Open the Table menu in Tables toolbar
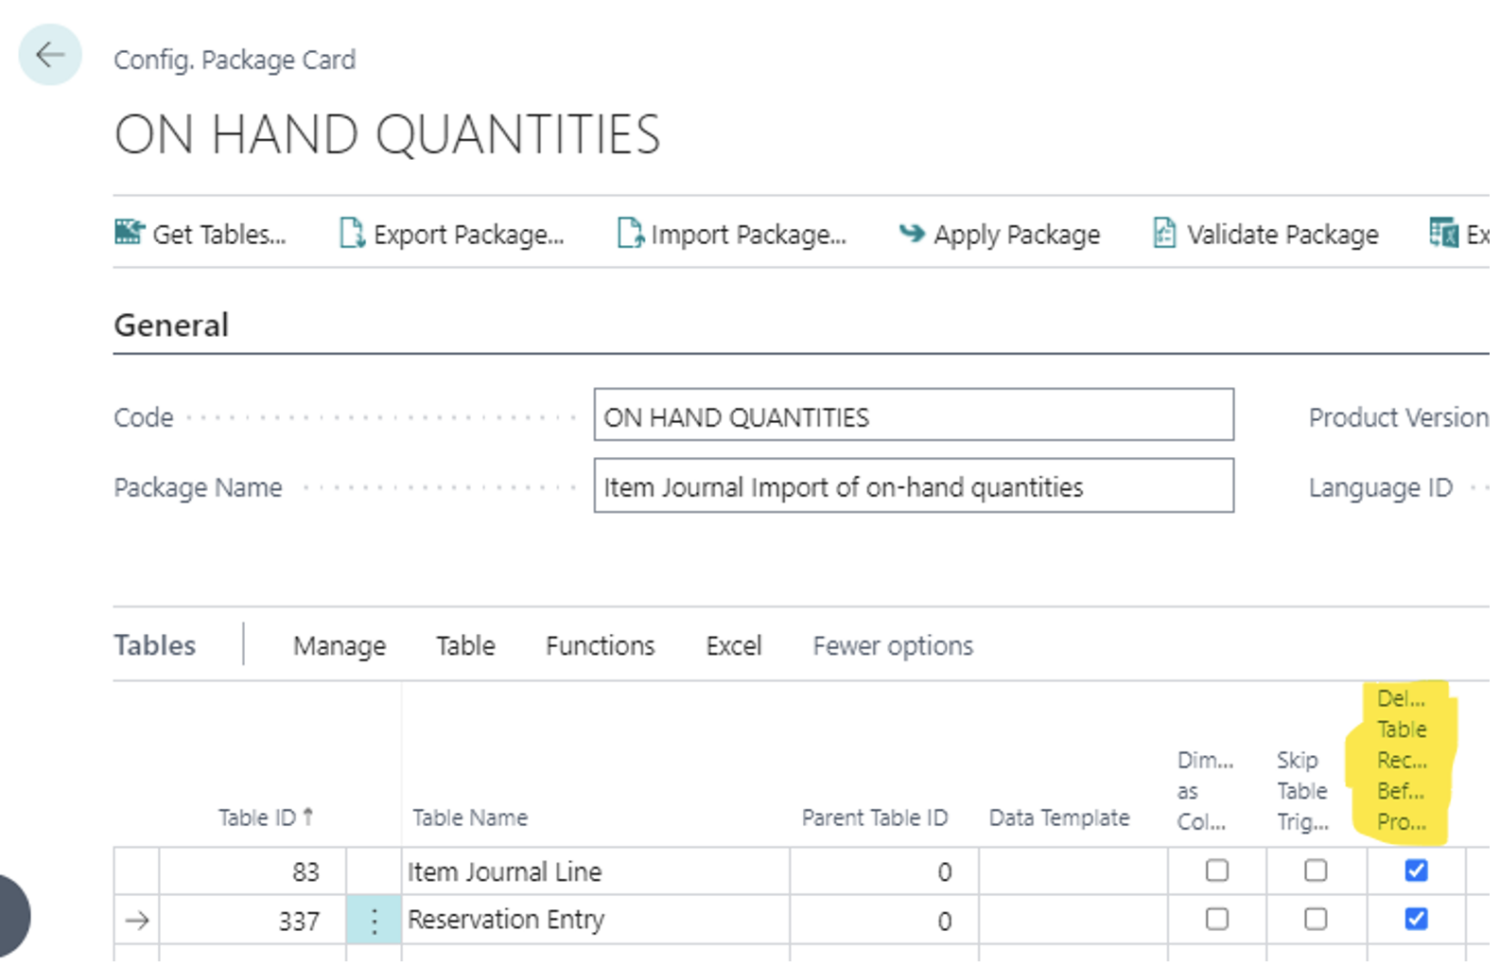This screenshot has width=1500, height=967. [464, 645]
